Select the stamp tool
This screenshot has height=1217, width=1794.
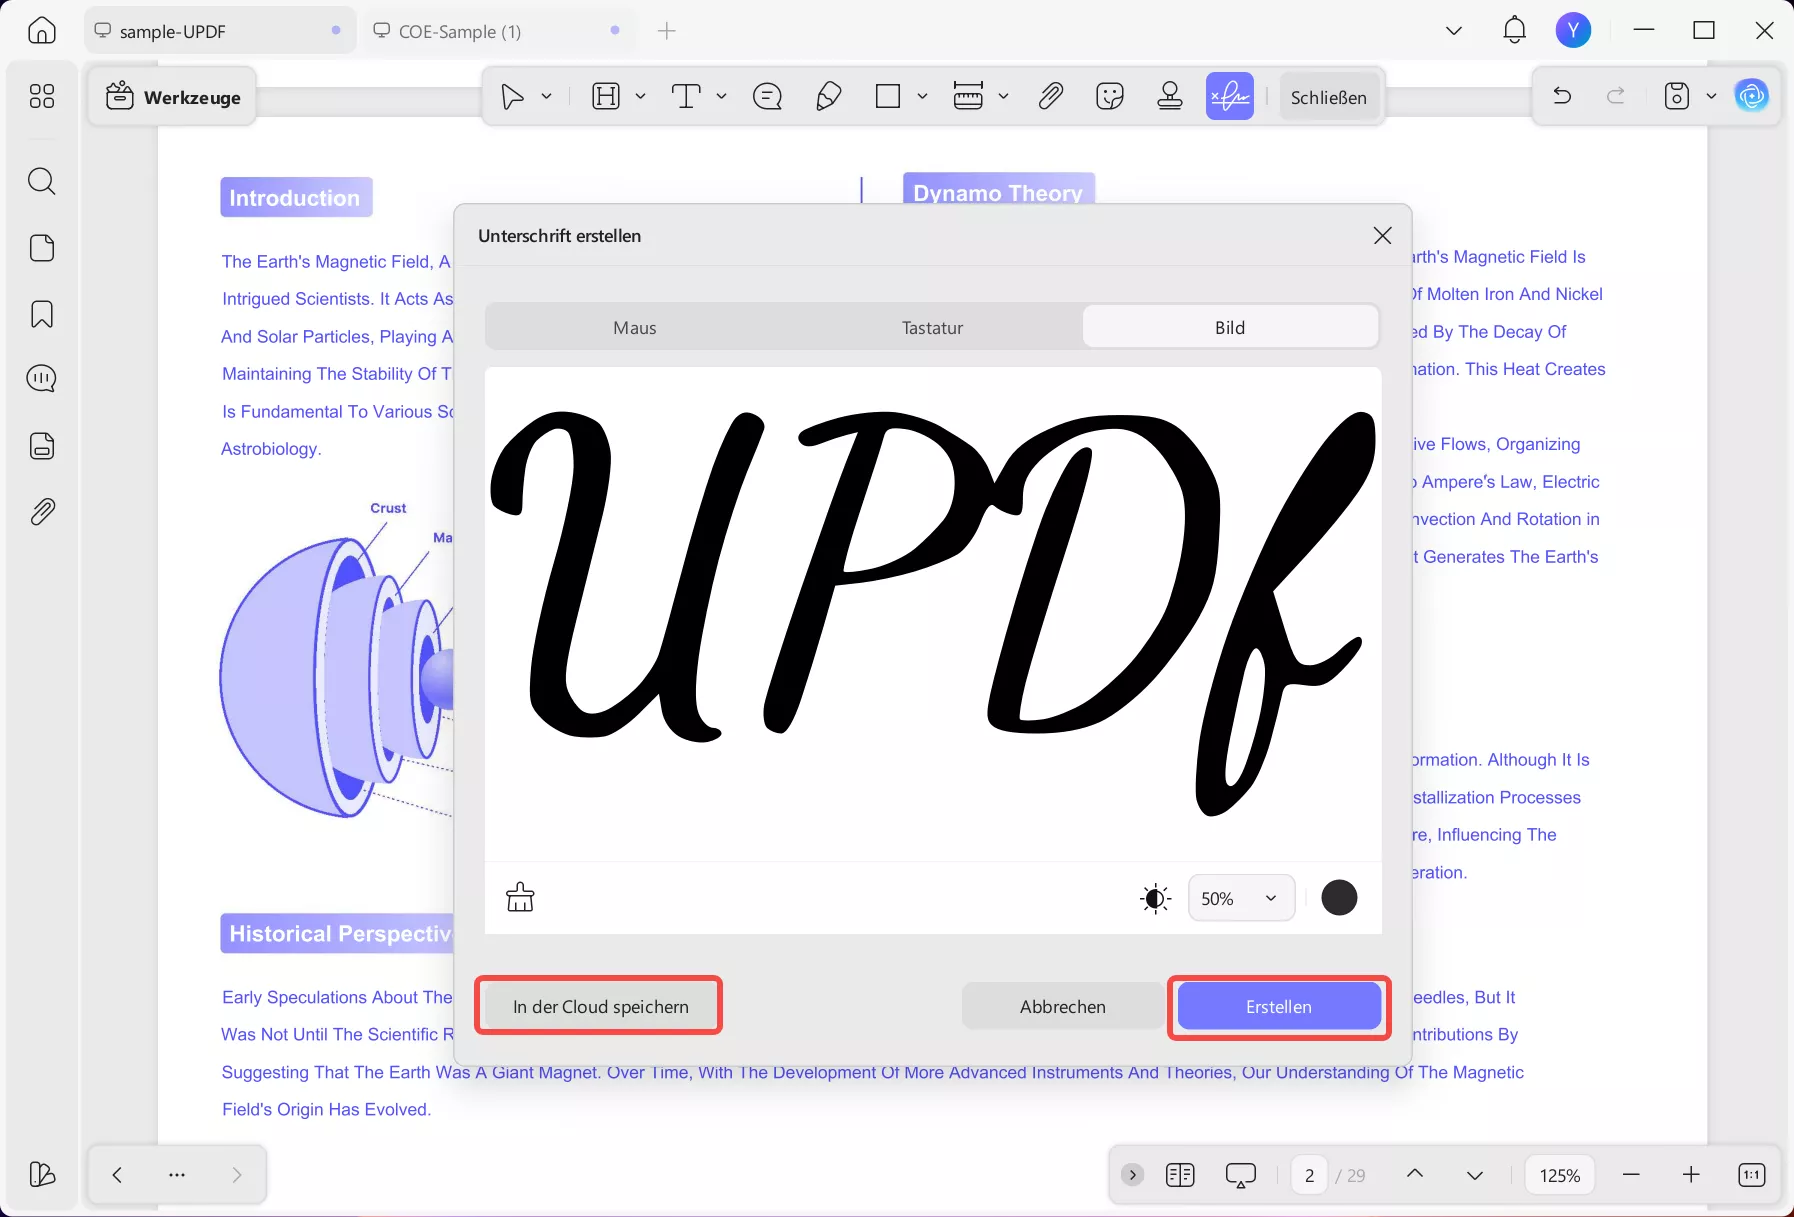[1170, 97]
